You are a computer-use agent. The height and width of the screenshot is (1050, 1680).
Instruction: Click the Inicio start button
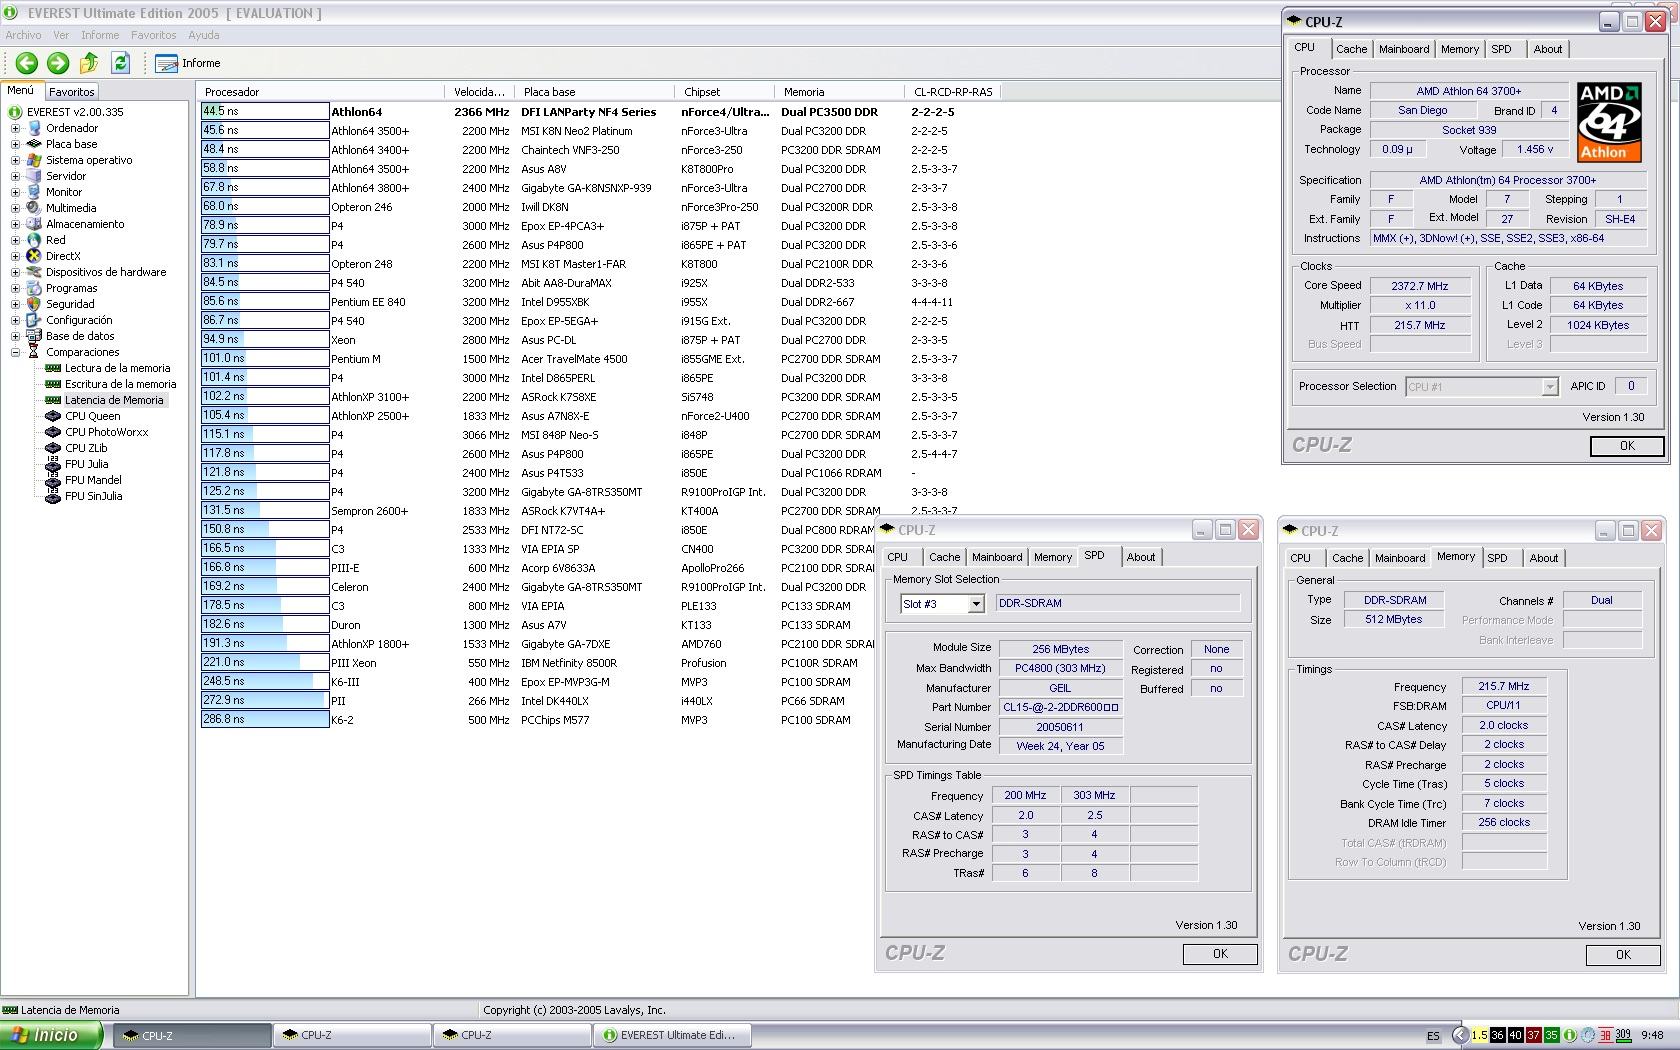tap(50, 1036)
